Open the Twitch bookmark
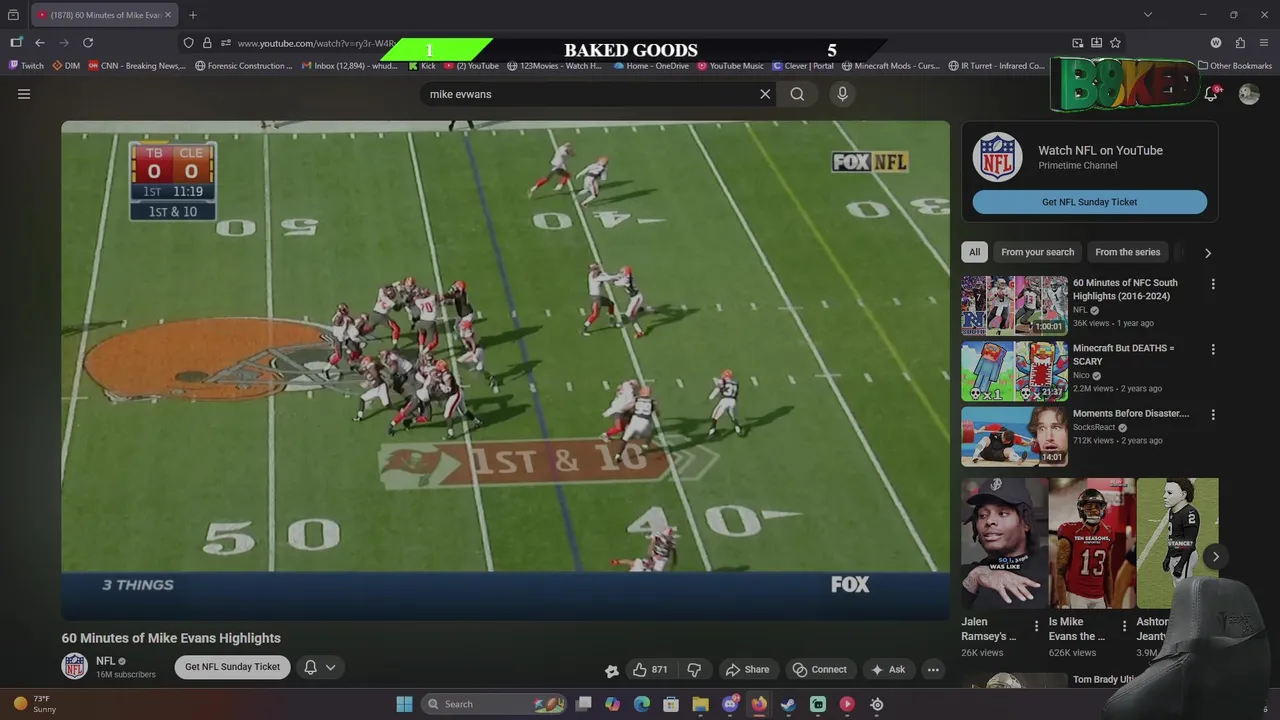Screen dimensions: 1280x720 (27, 66)
